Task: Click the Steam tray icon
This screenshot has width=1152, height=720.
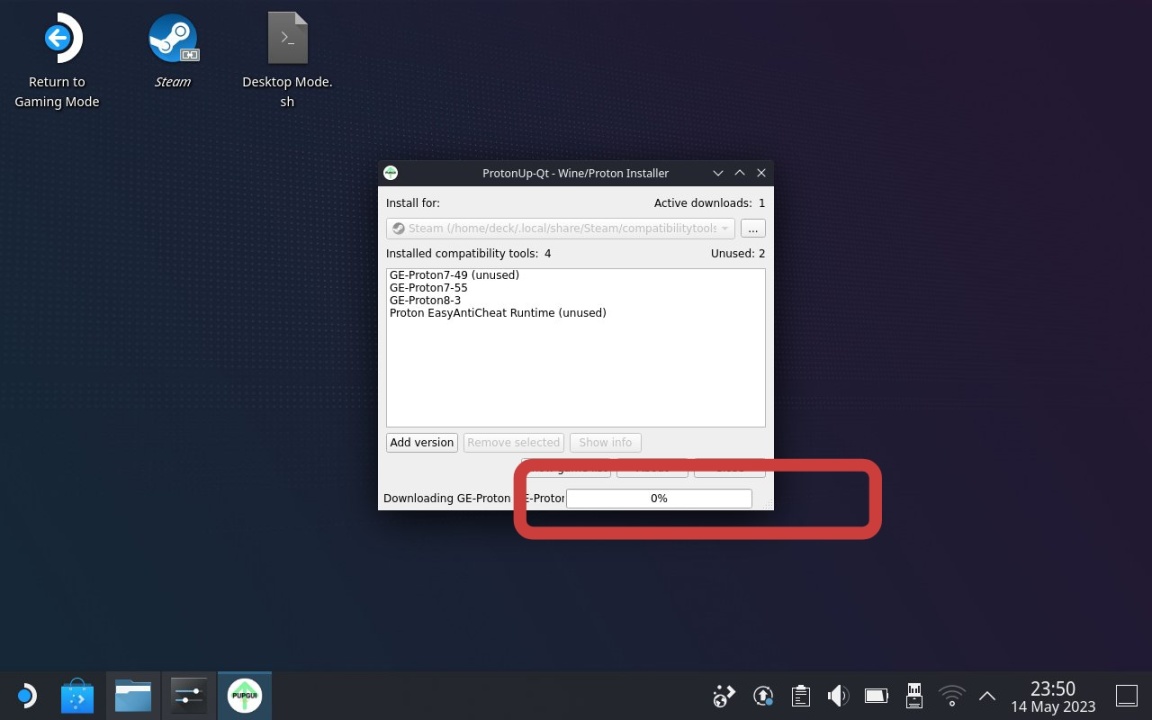Action: pyautogui.click(x=724, y=696)
